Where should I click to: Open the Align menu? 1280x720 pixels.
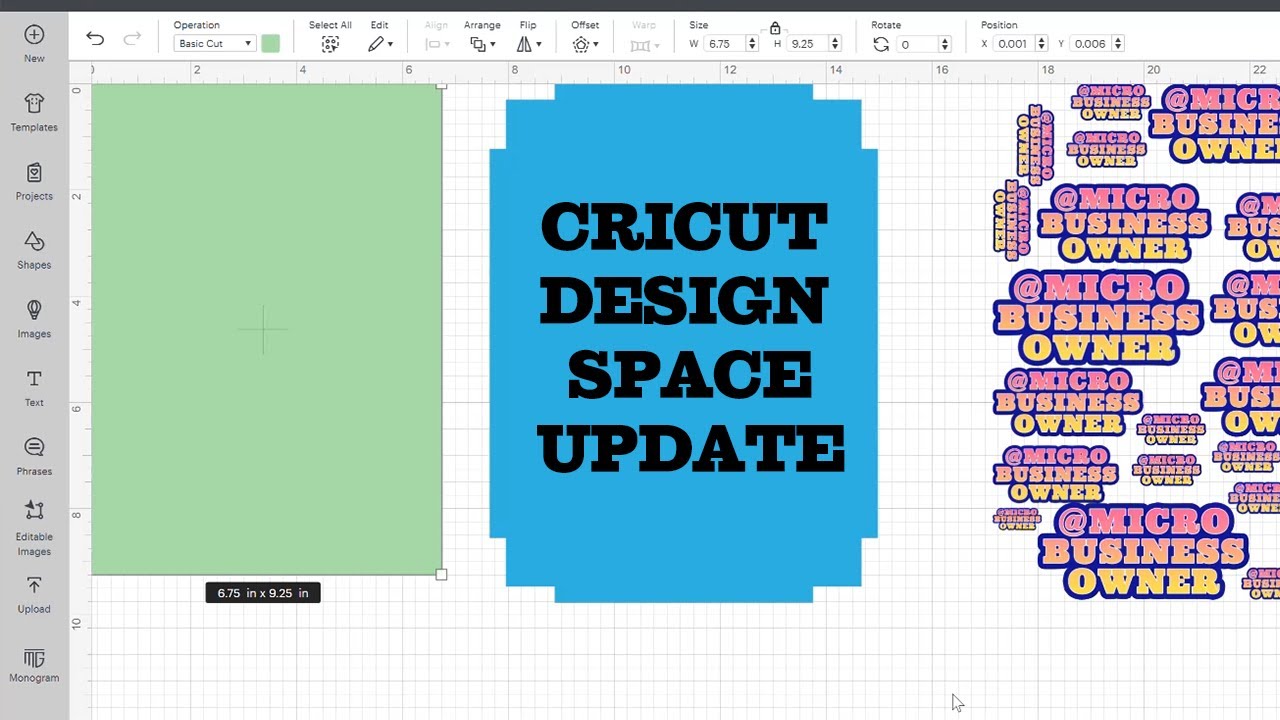pos(437,44)
